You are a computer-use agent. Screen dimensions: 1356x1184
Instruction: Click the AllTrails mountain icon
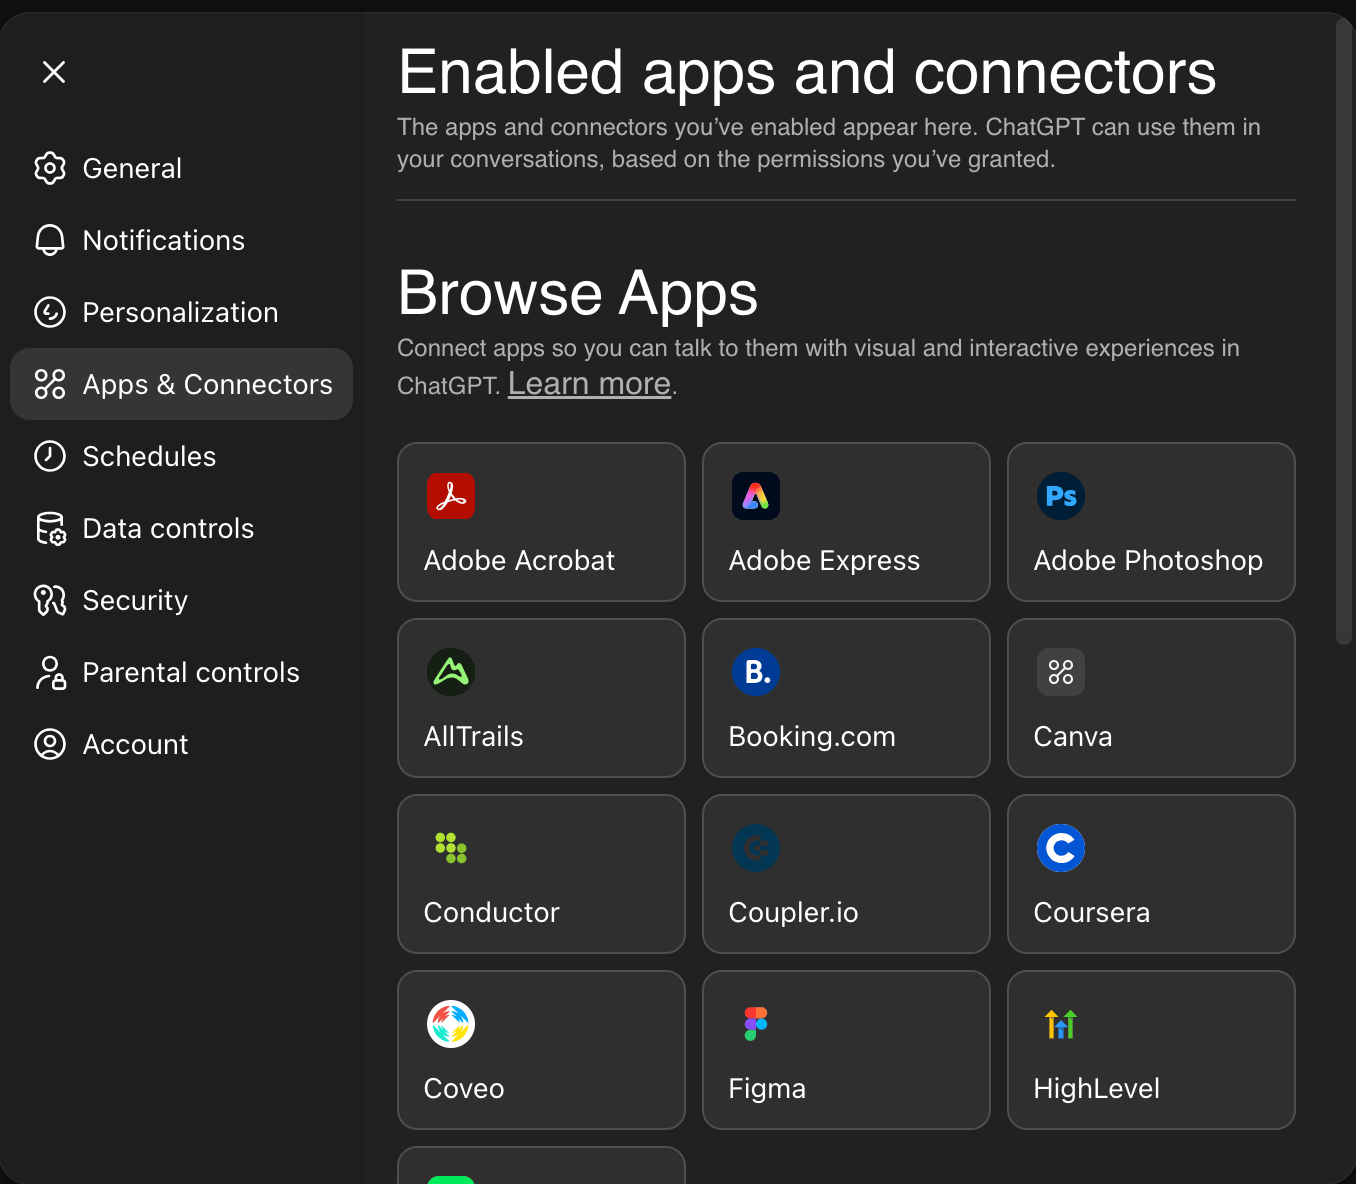click(451, 672)
